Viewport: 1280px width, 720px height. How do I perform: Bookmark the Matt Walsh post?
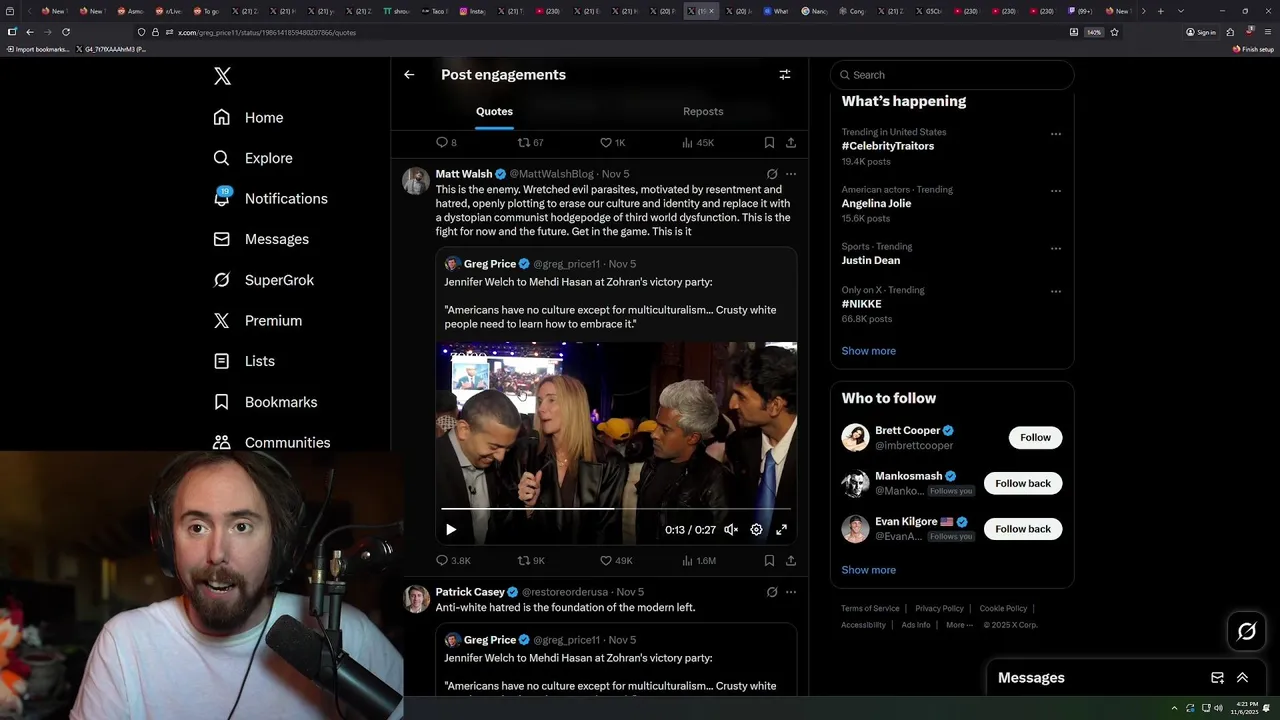pyautogui.click(x=769, y=561)
